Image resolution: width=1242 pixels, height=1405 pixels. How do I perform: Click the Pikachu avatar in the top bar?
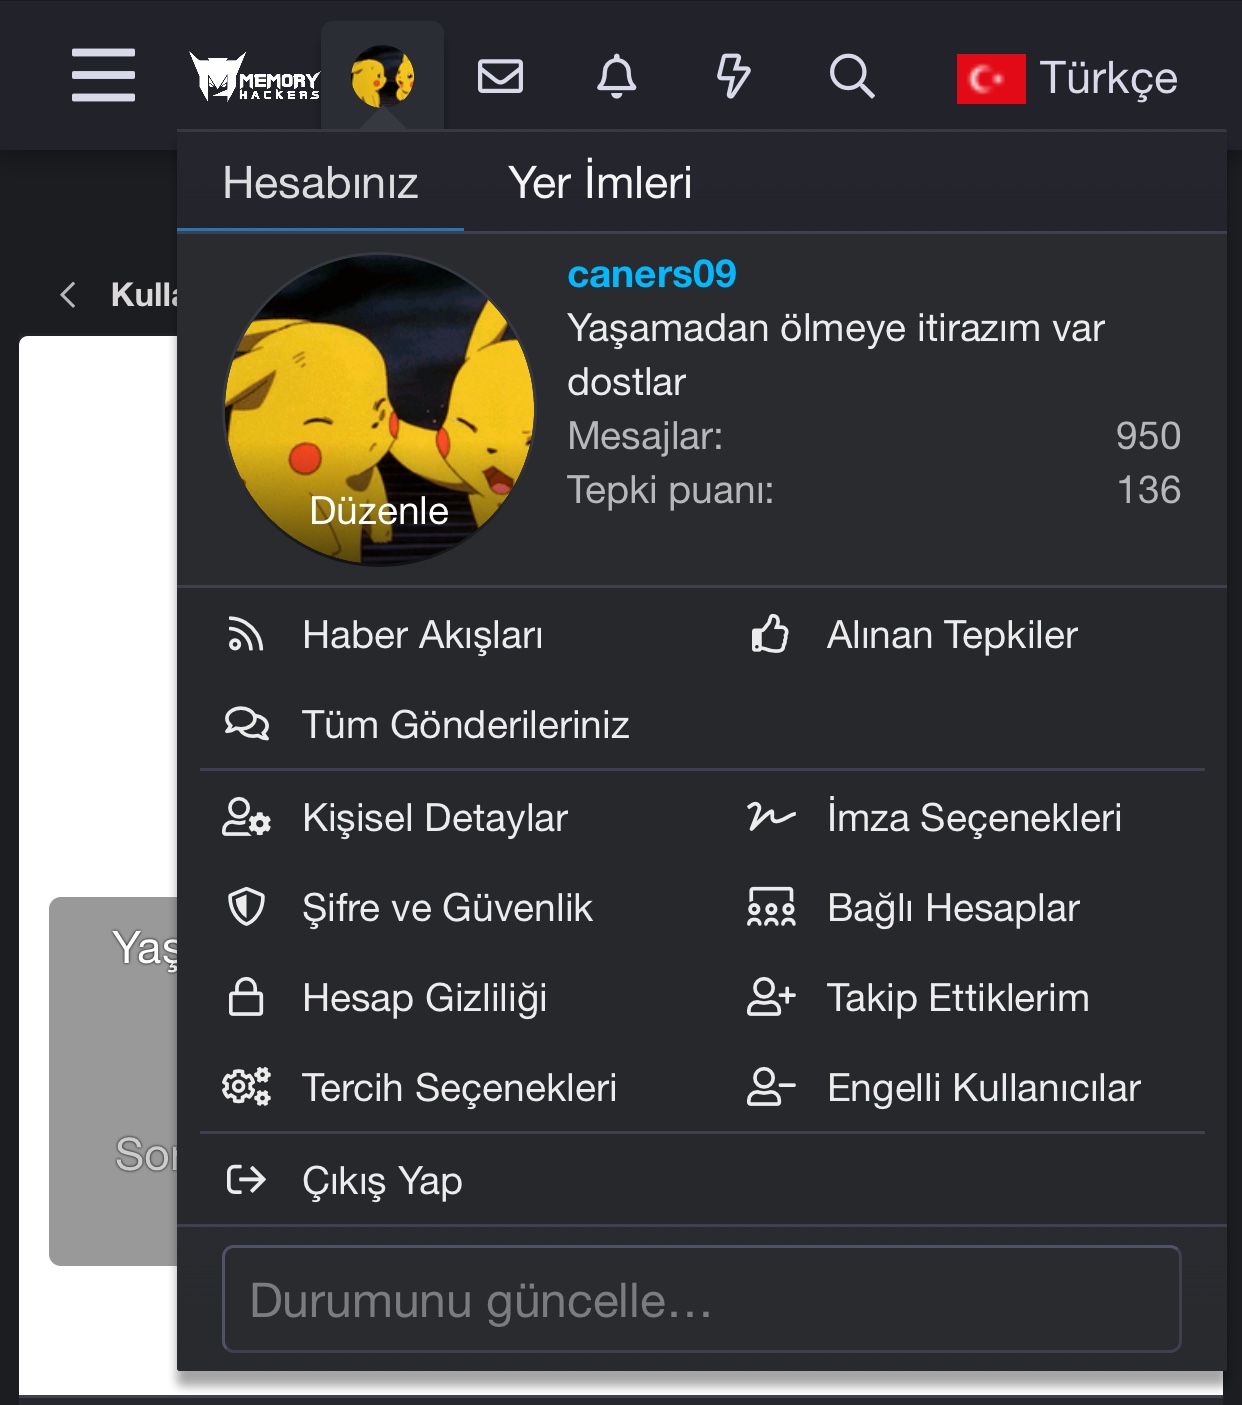(x=382, y=76)
